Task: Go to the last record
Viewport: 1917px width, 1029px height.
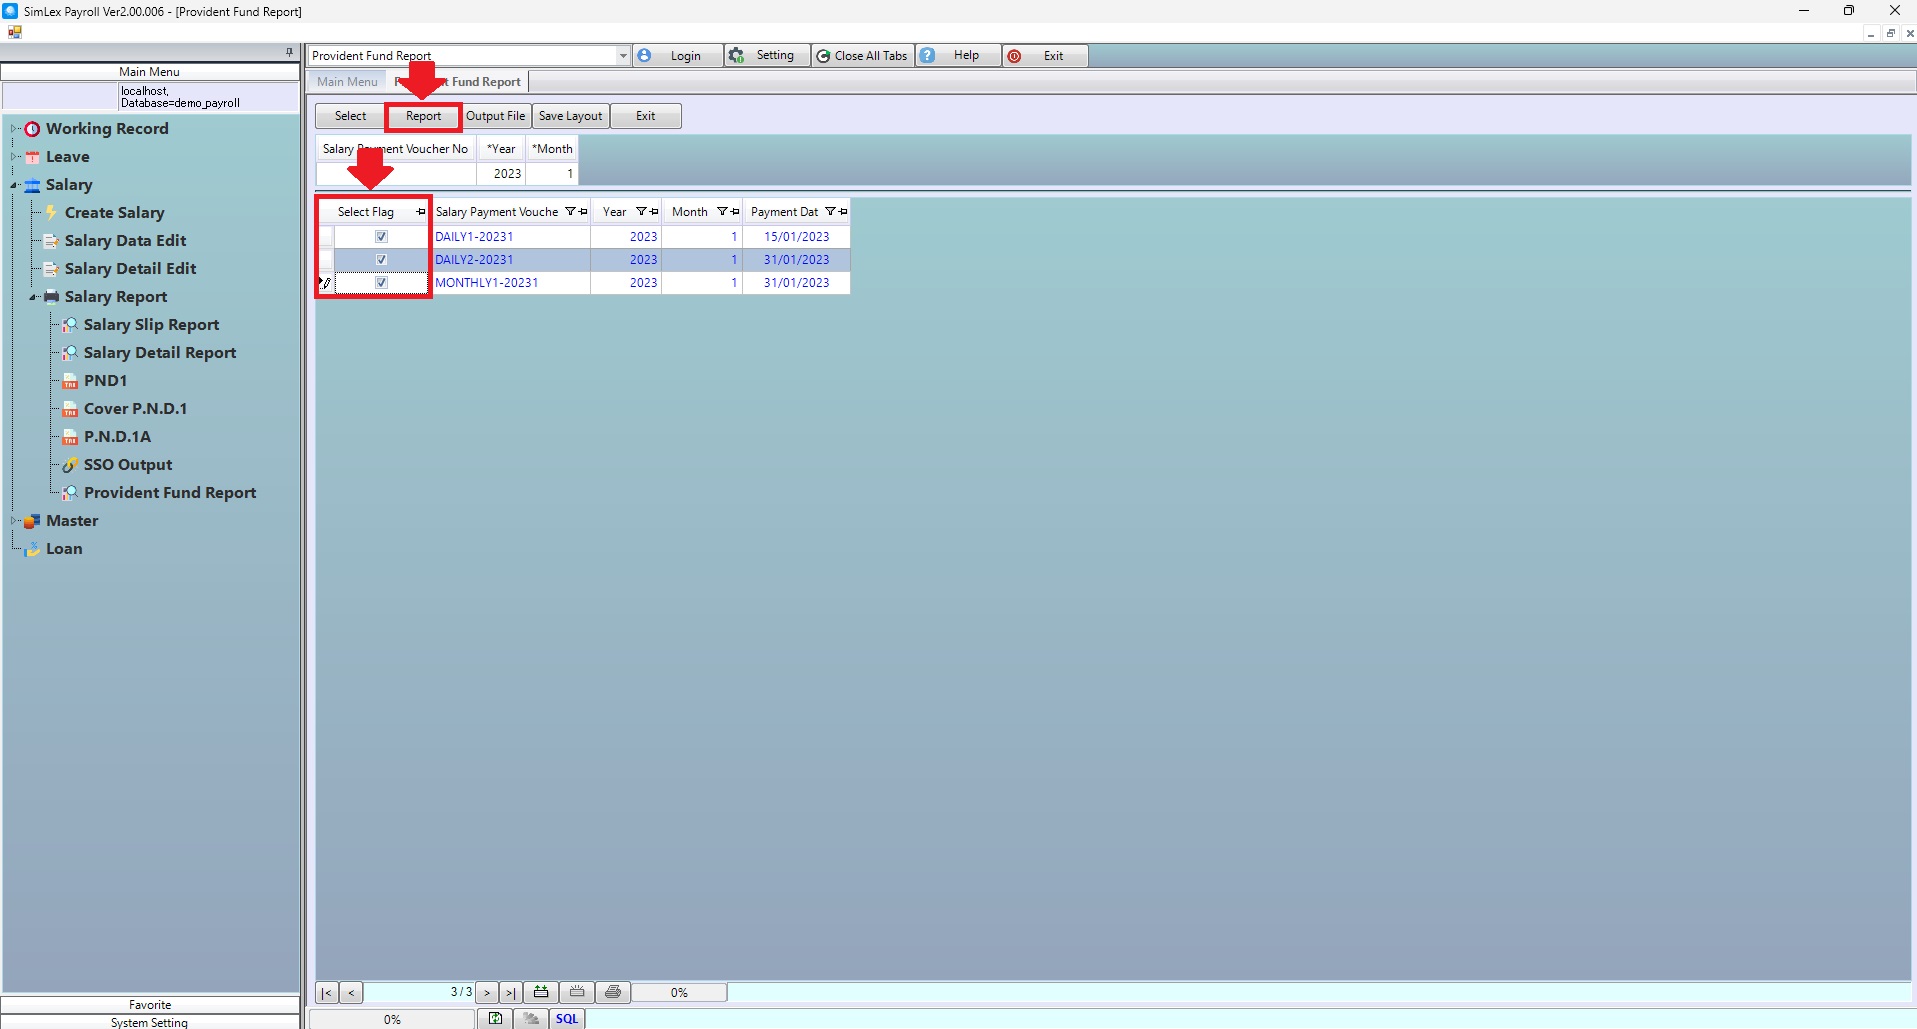Action: (510, 993)
